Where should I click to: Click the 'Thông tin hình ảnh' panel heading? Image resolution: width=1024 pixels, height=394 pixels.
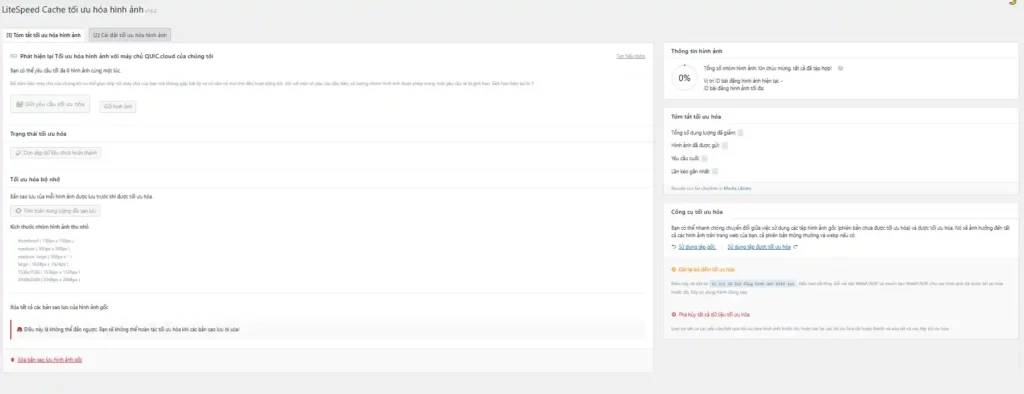[696, 51]
